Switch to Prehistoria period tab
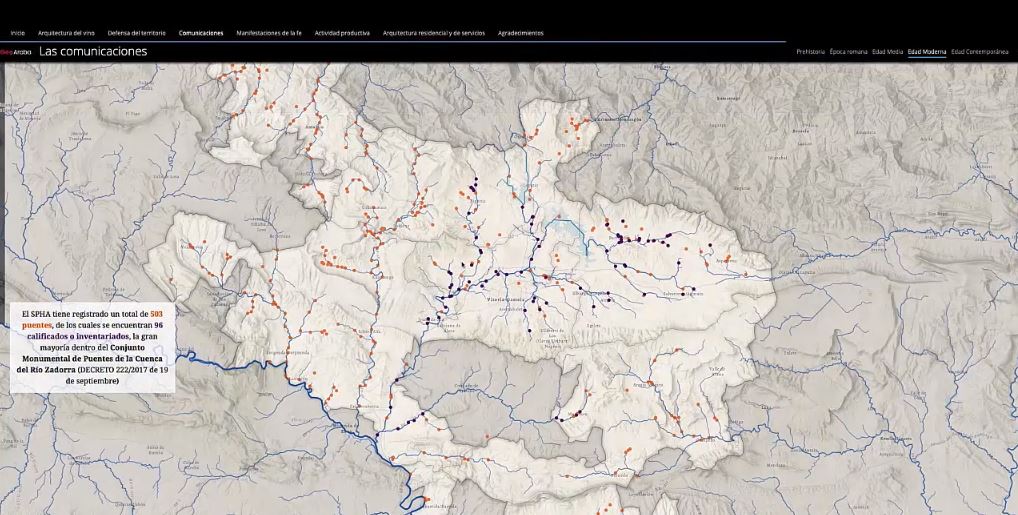 coord(810,51)
